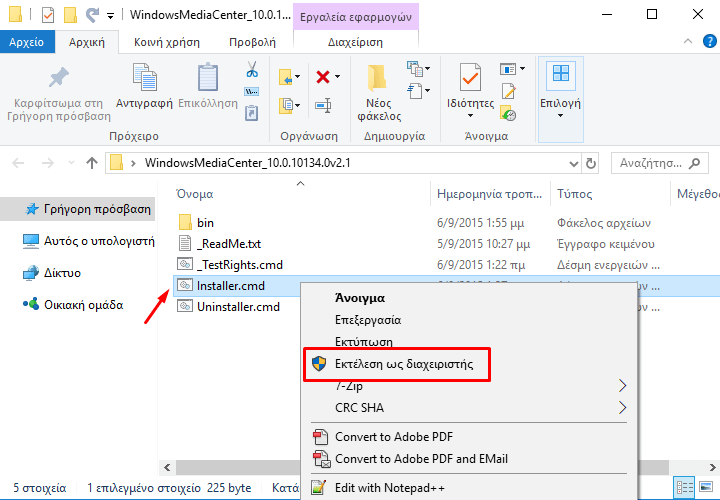Switch to the Διαχείριση (Manage) tab
Screen dimensions: 720x500
pyautogui.click(x=355, y=42)
